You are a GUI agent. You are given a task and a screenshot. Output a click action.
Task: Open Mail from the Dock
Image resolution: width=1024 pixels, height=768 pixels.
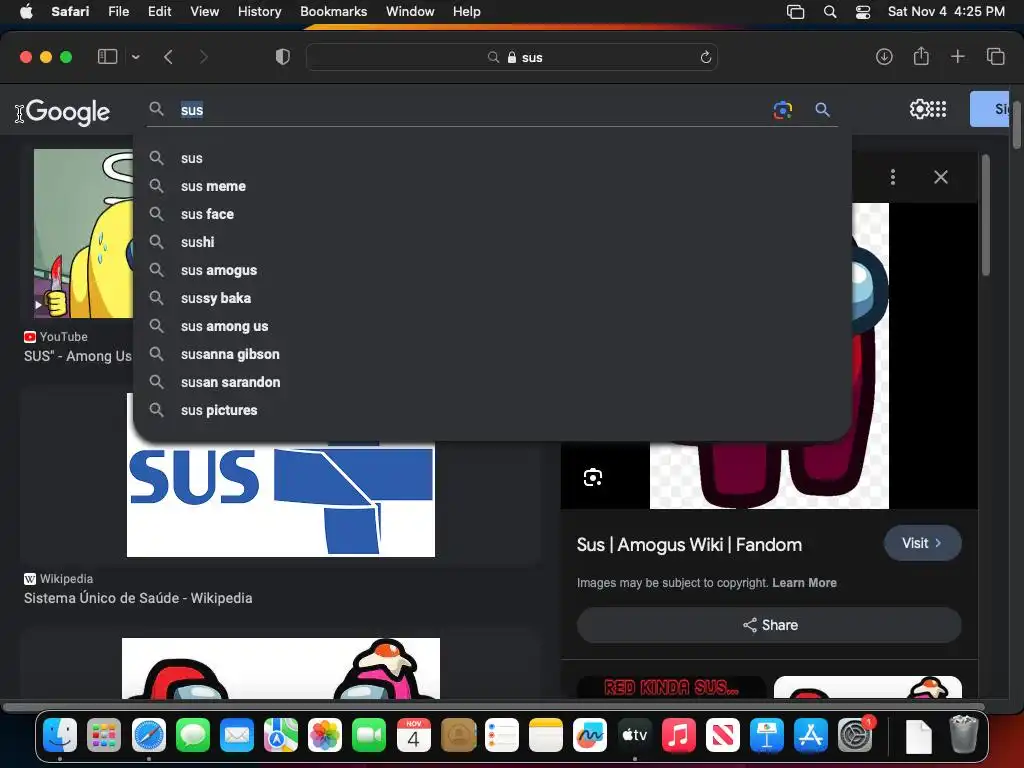click(x=236, y=735)
